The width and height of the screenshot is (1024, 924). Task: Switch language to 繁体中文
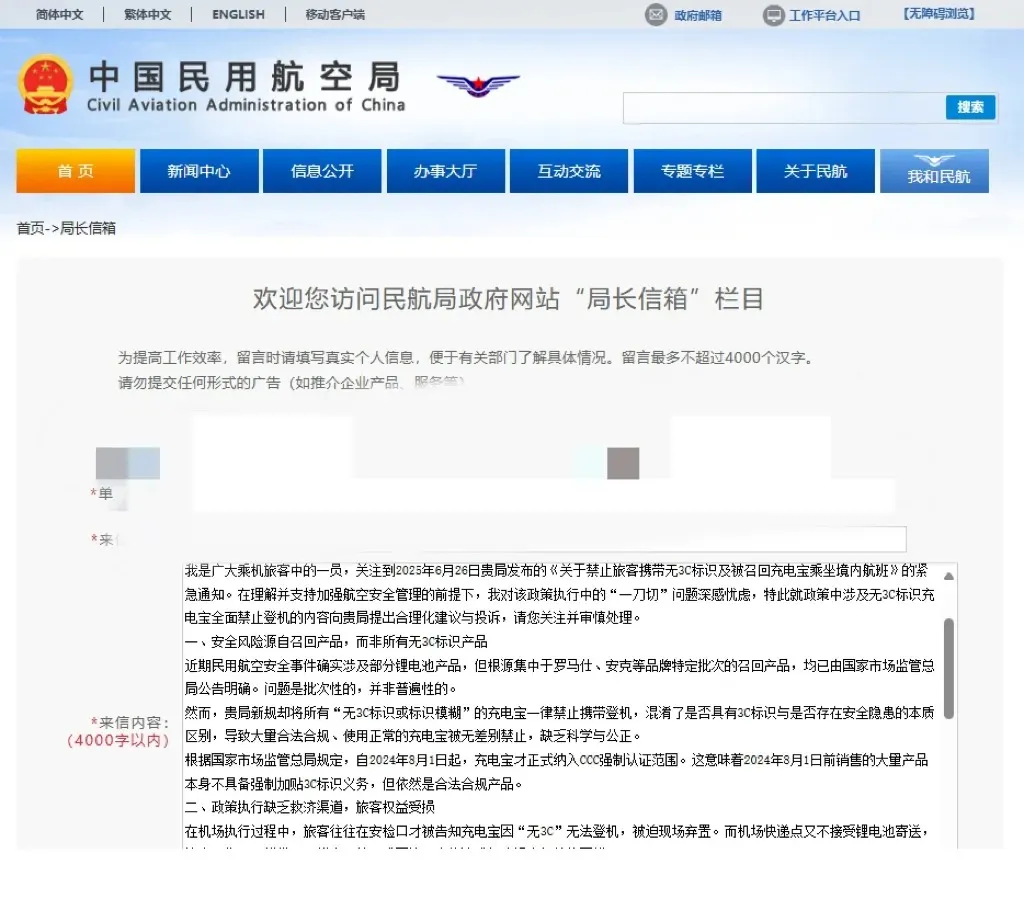pos(148,14)
